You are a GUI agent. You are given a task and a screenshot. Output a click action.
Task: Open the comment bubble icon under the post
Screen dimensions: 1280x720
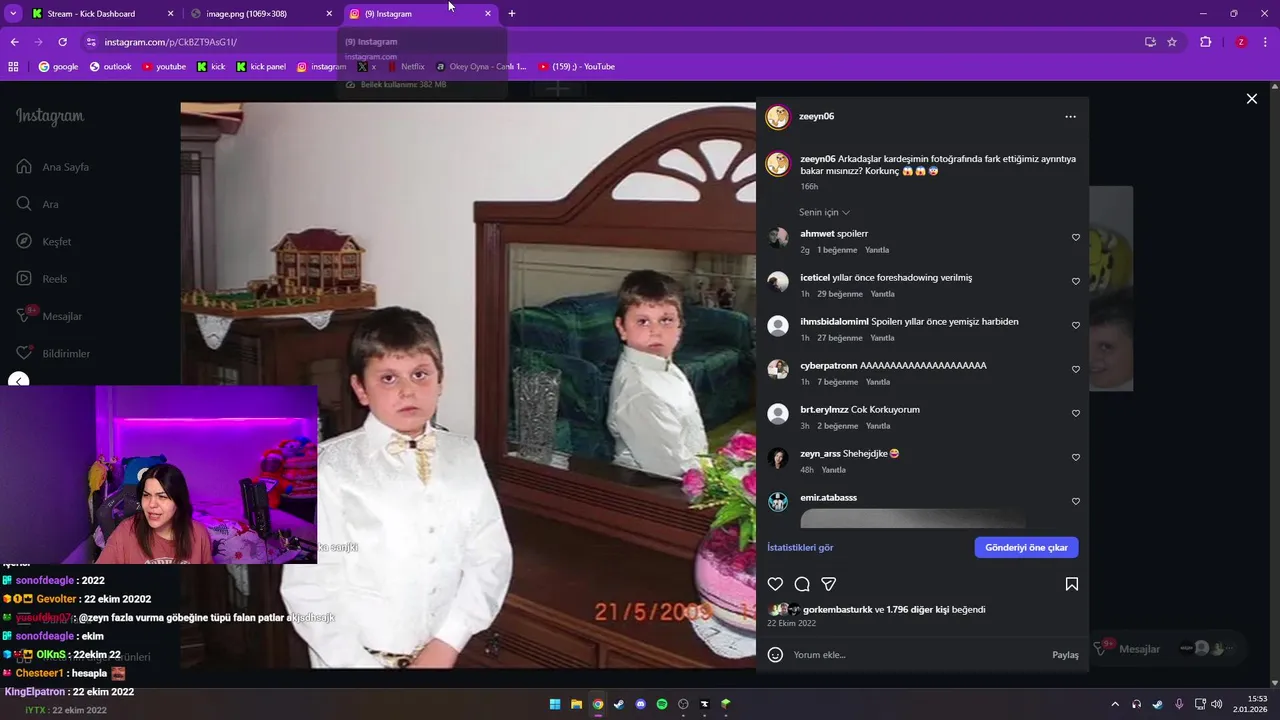click(x=802, y=584)
